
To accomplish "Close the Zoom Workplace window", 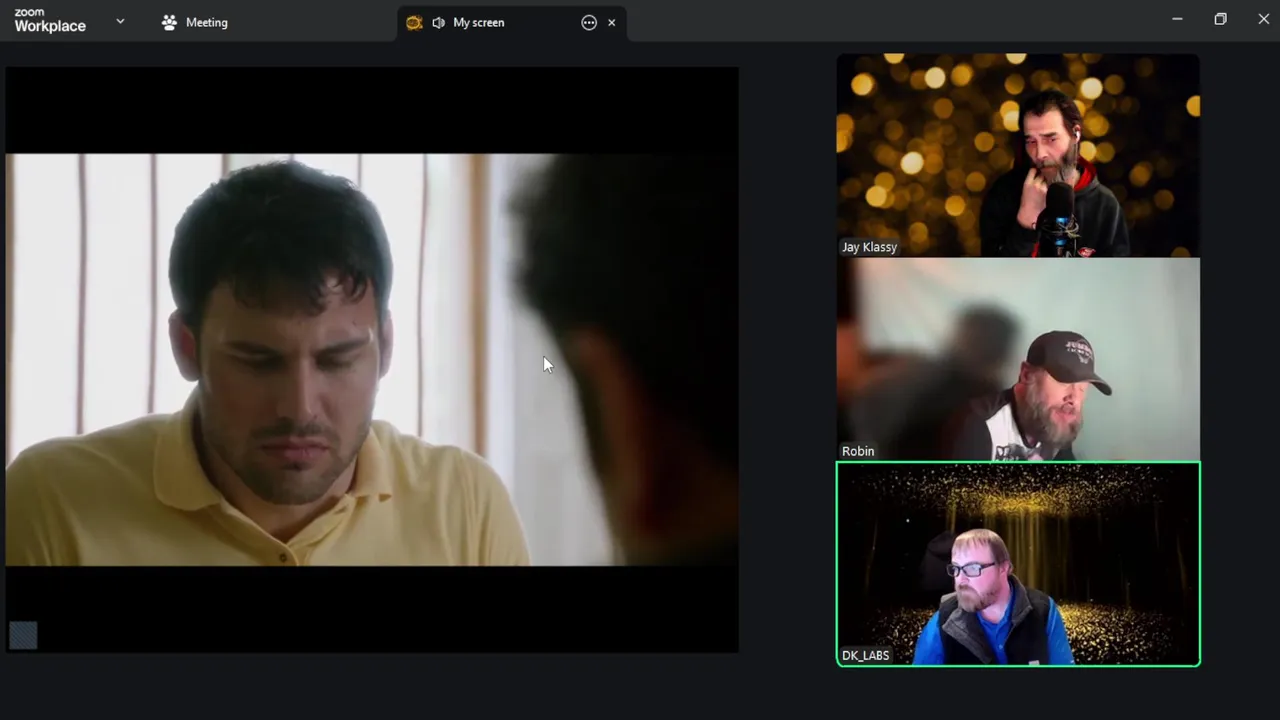I will point(1263,19).
